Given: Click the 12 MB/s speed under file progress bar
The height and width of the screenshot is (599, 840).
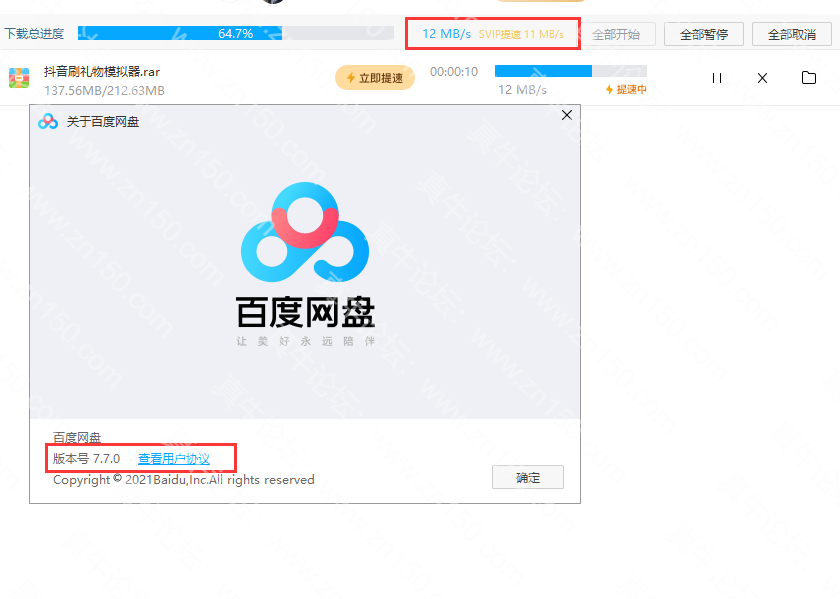Looking at the screenshot, I should pyautogui.click(x=522, y=89).
